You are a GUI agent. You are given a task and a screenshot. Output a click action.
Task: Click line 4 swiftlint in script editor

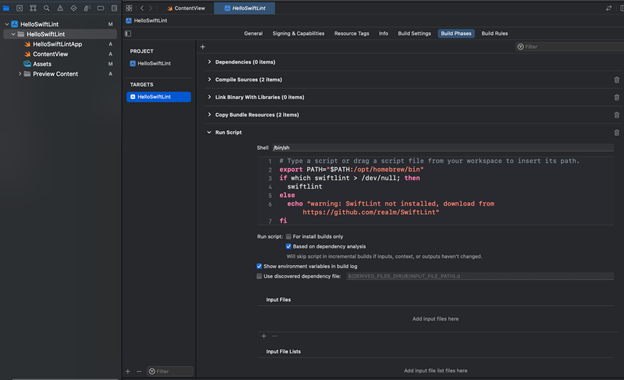pos(305,187)
